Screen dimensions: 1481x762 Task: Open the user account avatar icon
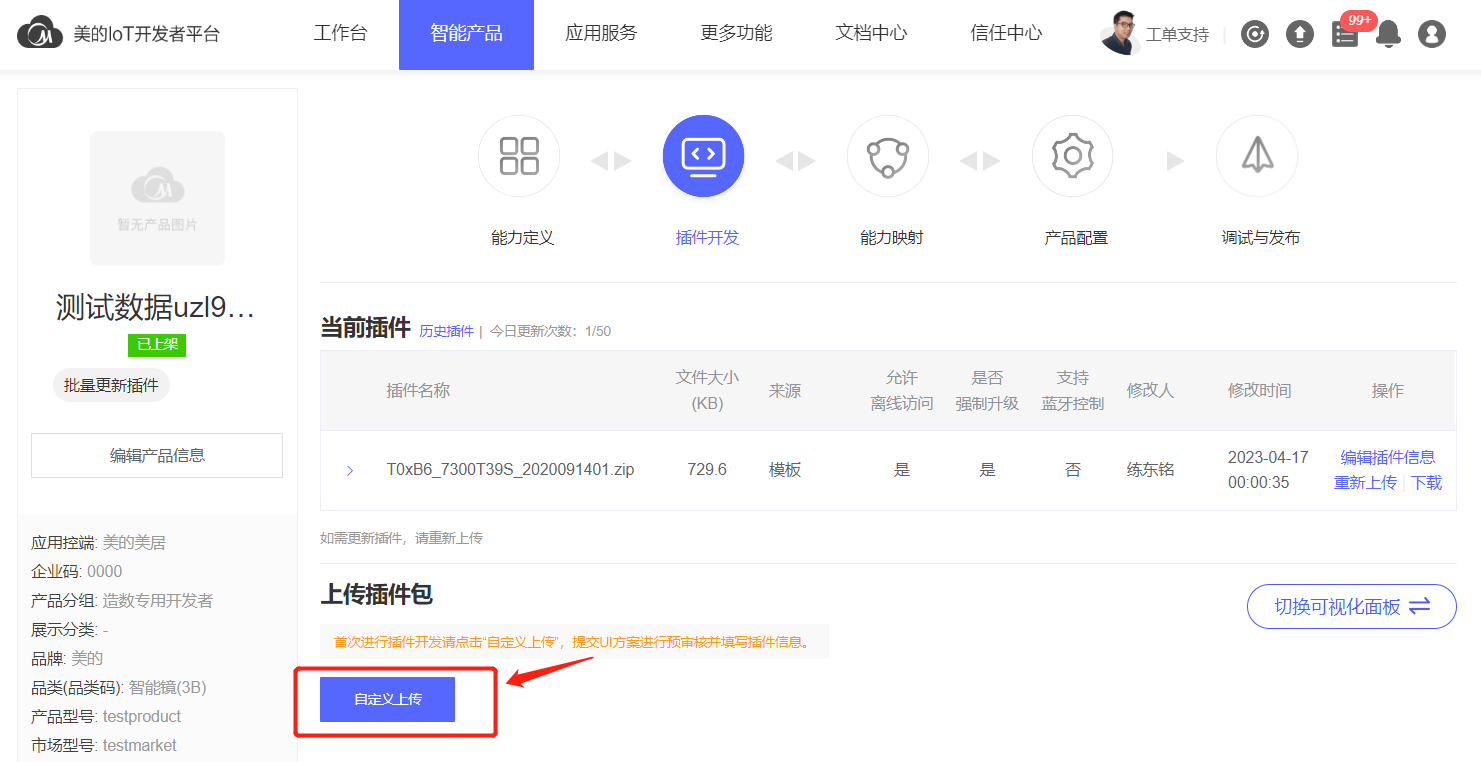(1432, 35)
